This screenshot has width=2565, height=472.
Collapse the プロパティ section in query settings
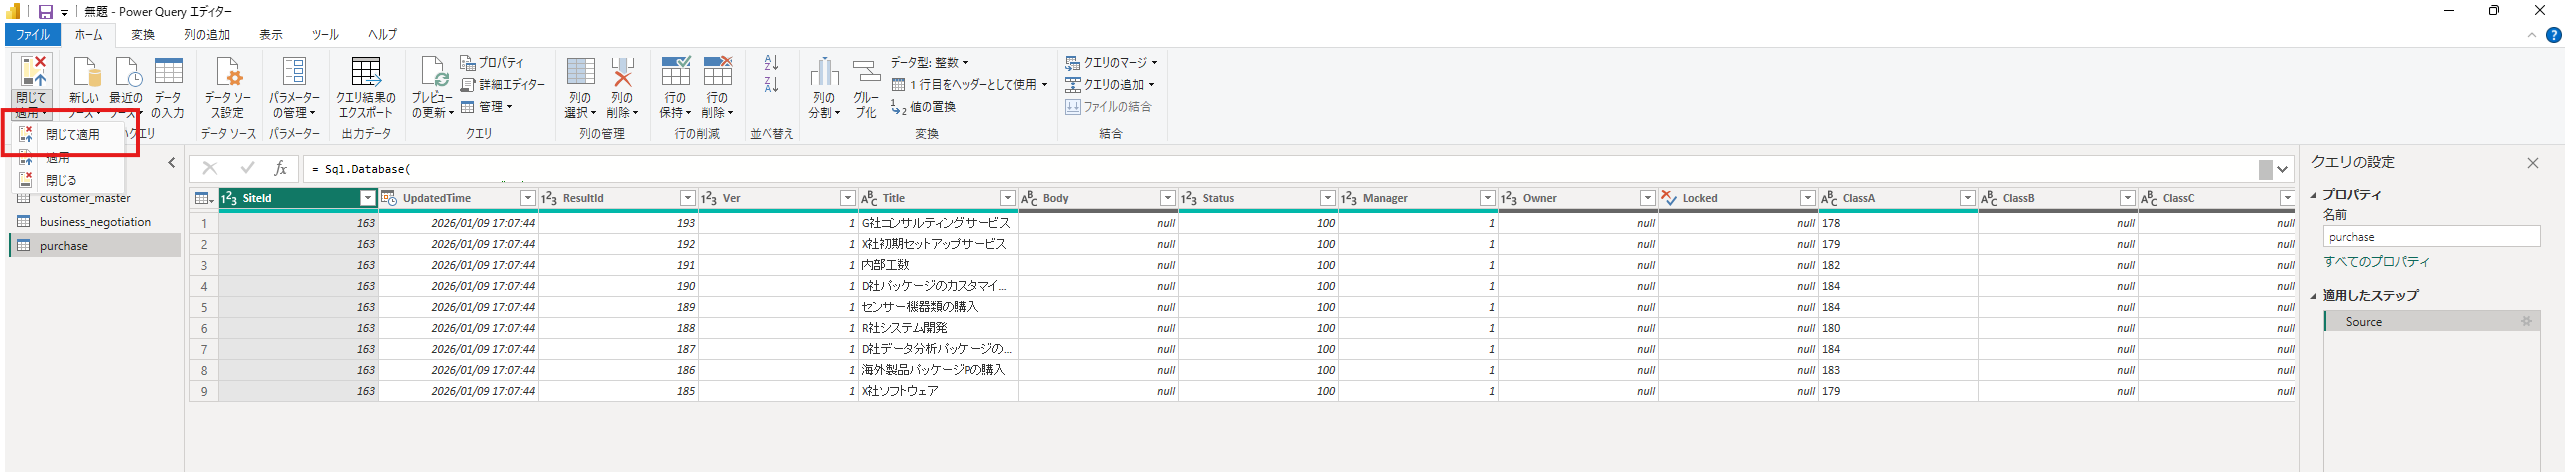click(x=2313, y=195)
